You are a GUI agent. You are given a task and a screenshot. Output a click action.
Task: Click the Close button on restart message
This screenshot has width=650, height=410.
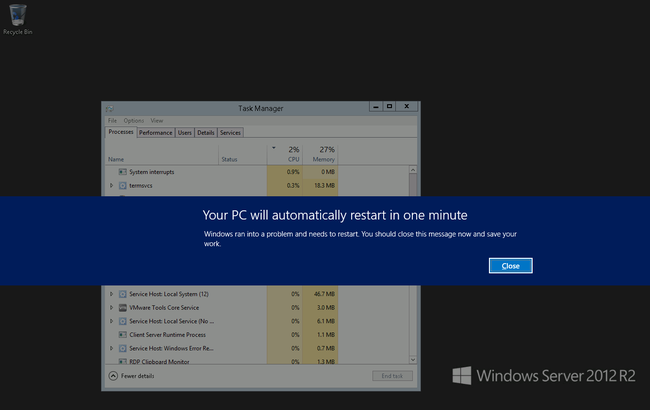(510, 266)
